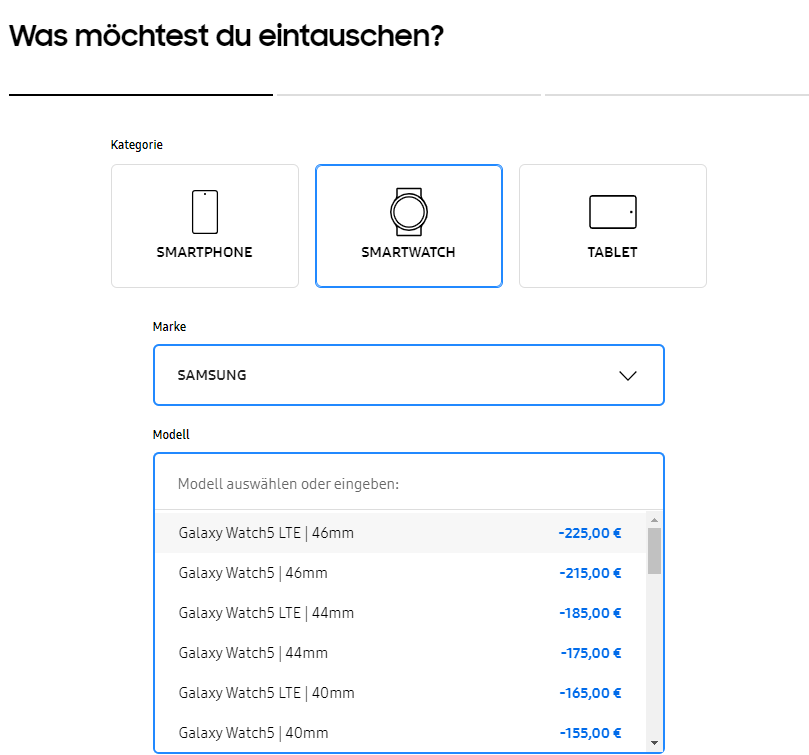
Task: Click scroll up arrow in model list
Action: click(x=654, y=520)
